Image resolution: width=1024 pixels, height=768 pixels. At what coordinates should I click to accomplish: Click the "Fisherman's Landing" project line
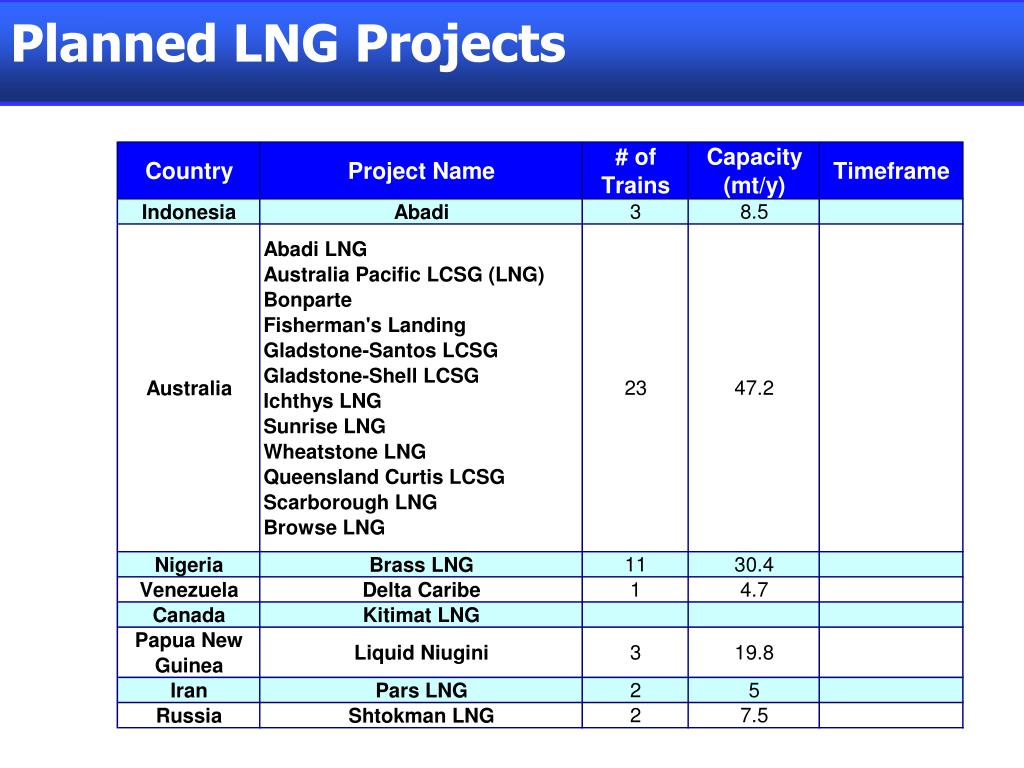(x=365, y=325)
